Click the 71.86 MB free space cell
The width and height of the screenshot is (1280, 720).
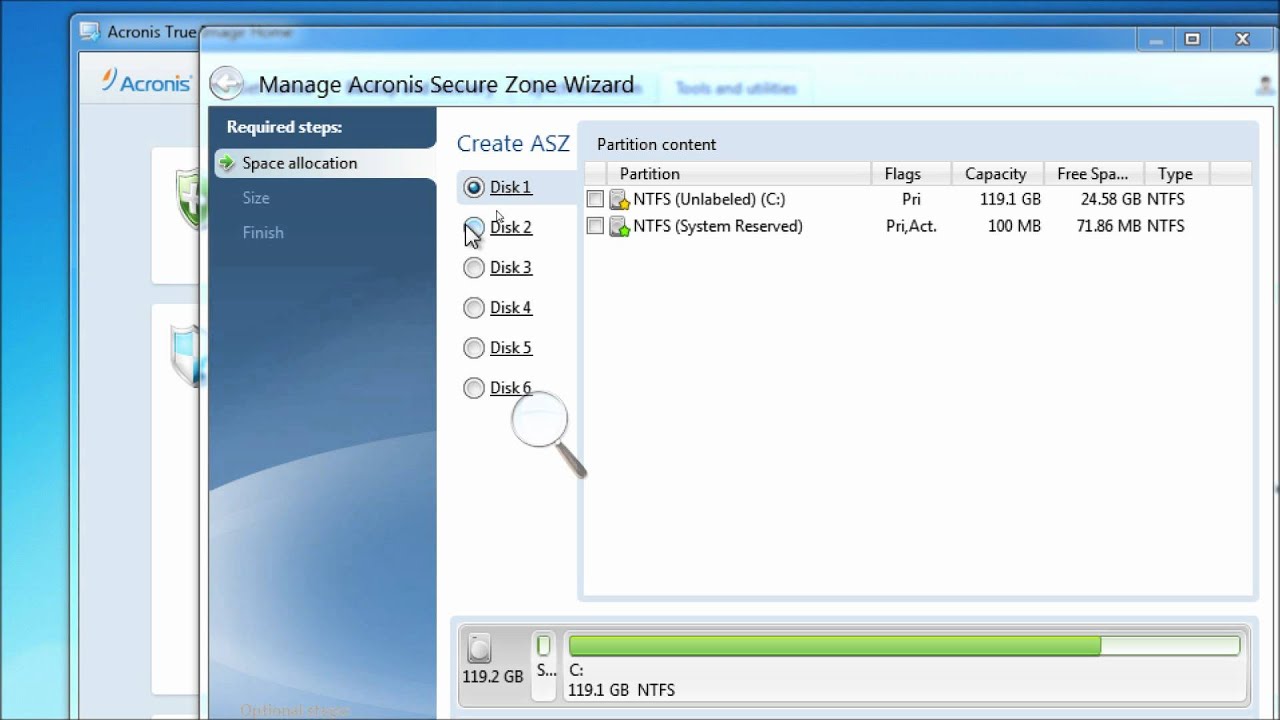pyautogui.click(x=1110, y=226)
